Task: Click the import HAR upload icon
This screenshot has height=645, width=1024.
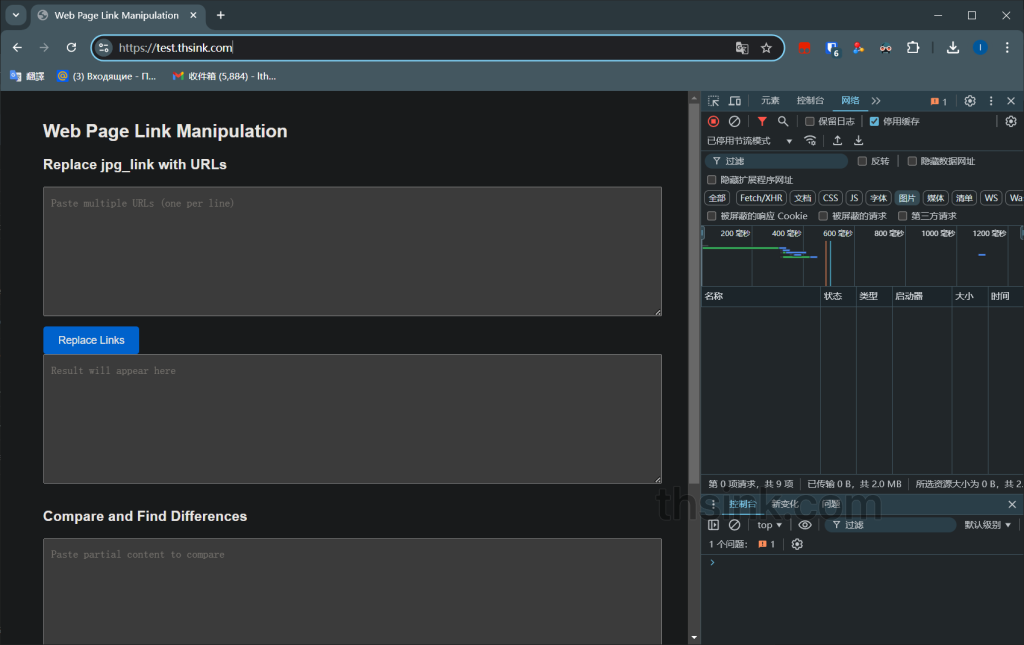Action: [x=837, y=141]
